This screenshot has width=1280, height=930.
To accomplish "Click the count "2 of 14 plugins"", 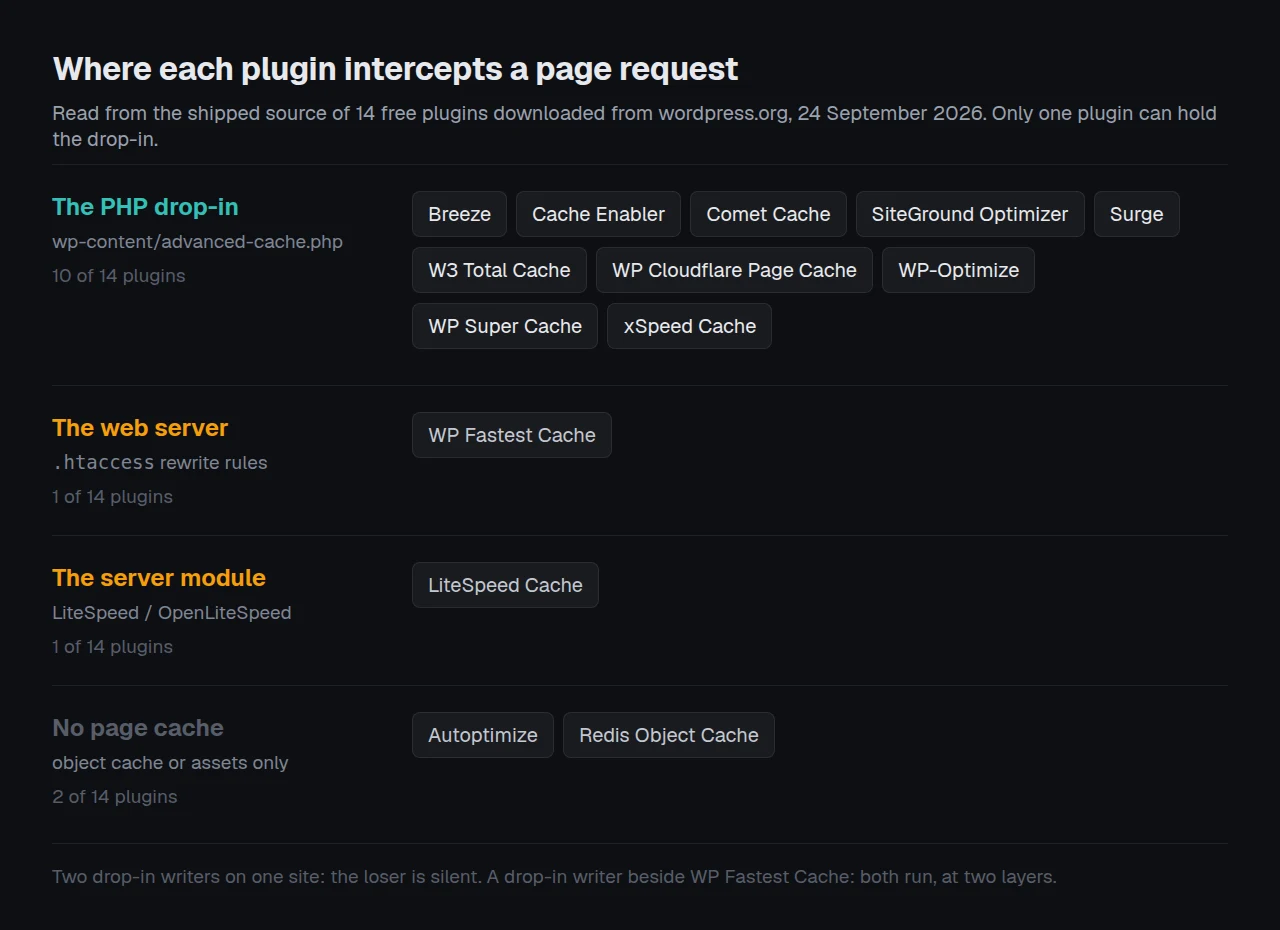I will point(115,797).
